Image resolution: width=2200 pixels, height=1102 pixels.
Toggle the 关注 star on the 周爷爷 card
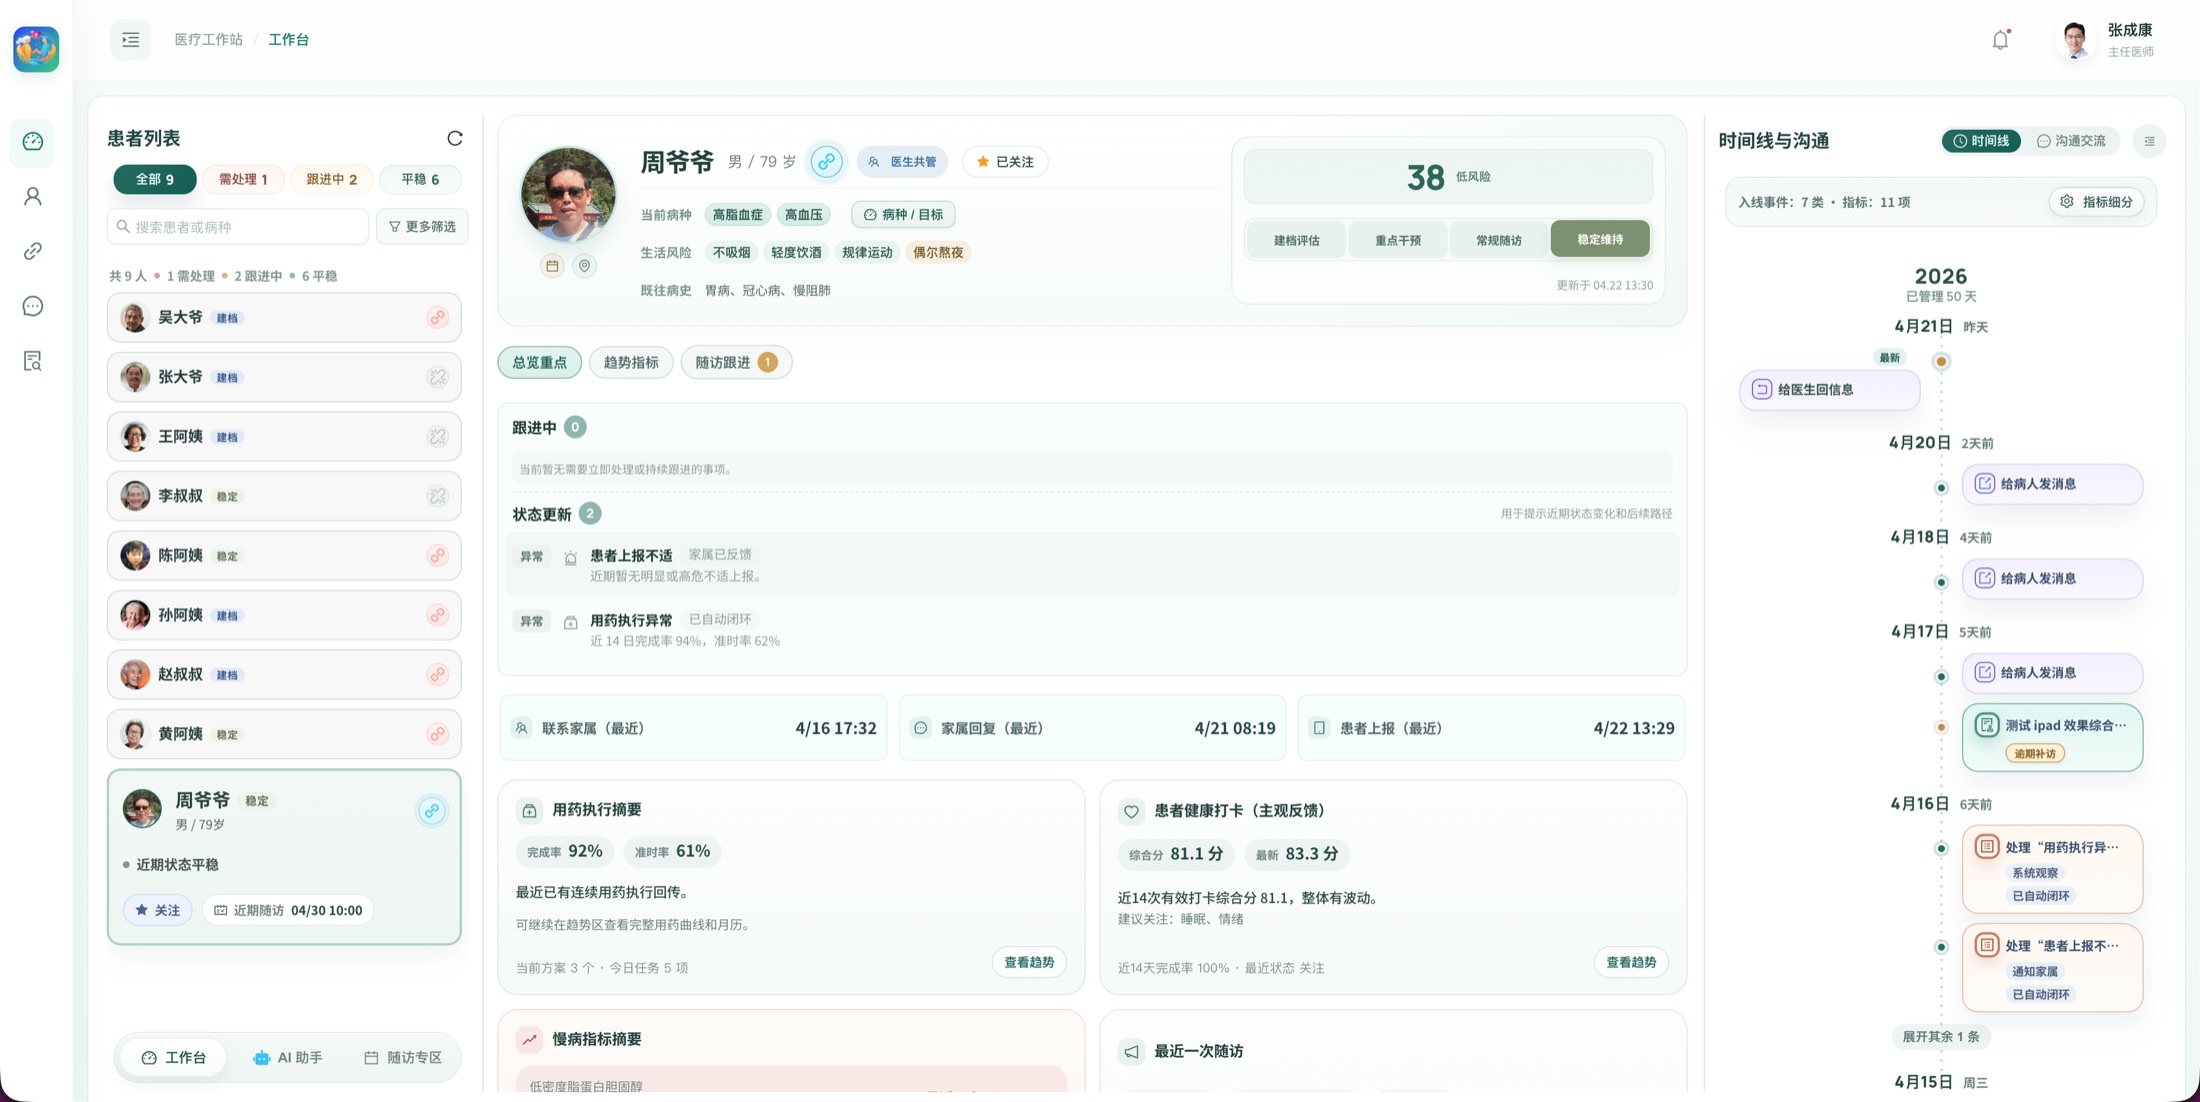pyautogui.click(x=158, y=910)
